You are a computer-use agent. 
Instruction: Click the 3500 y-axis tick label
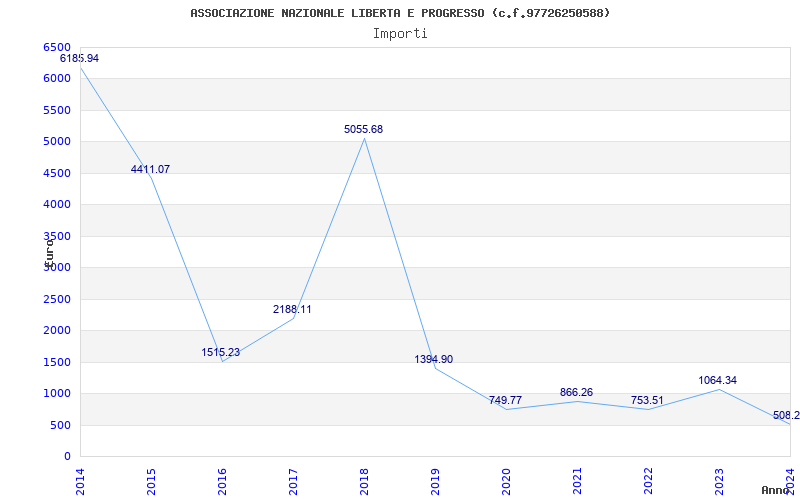[x=57, y=236]
